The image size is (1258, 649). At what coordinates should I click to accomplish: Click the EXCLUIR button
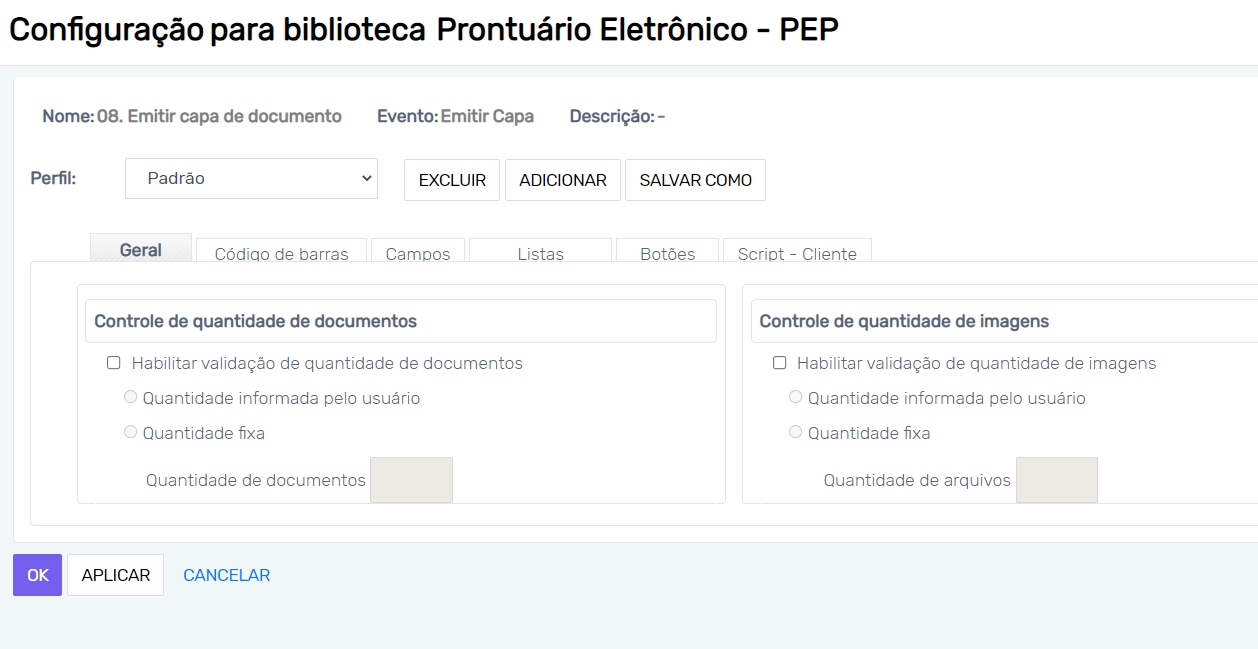pos(452,181)
